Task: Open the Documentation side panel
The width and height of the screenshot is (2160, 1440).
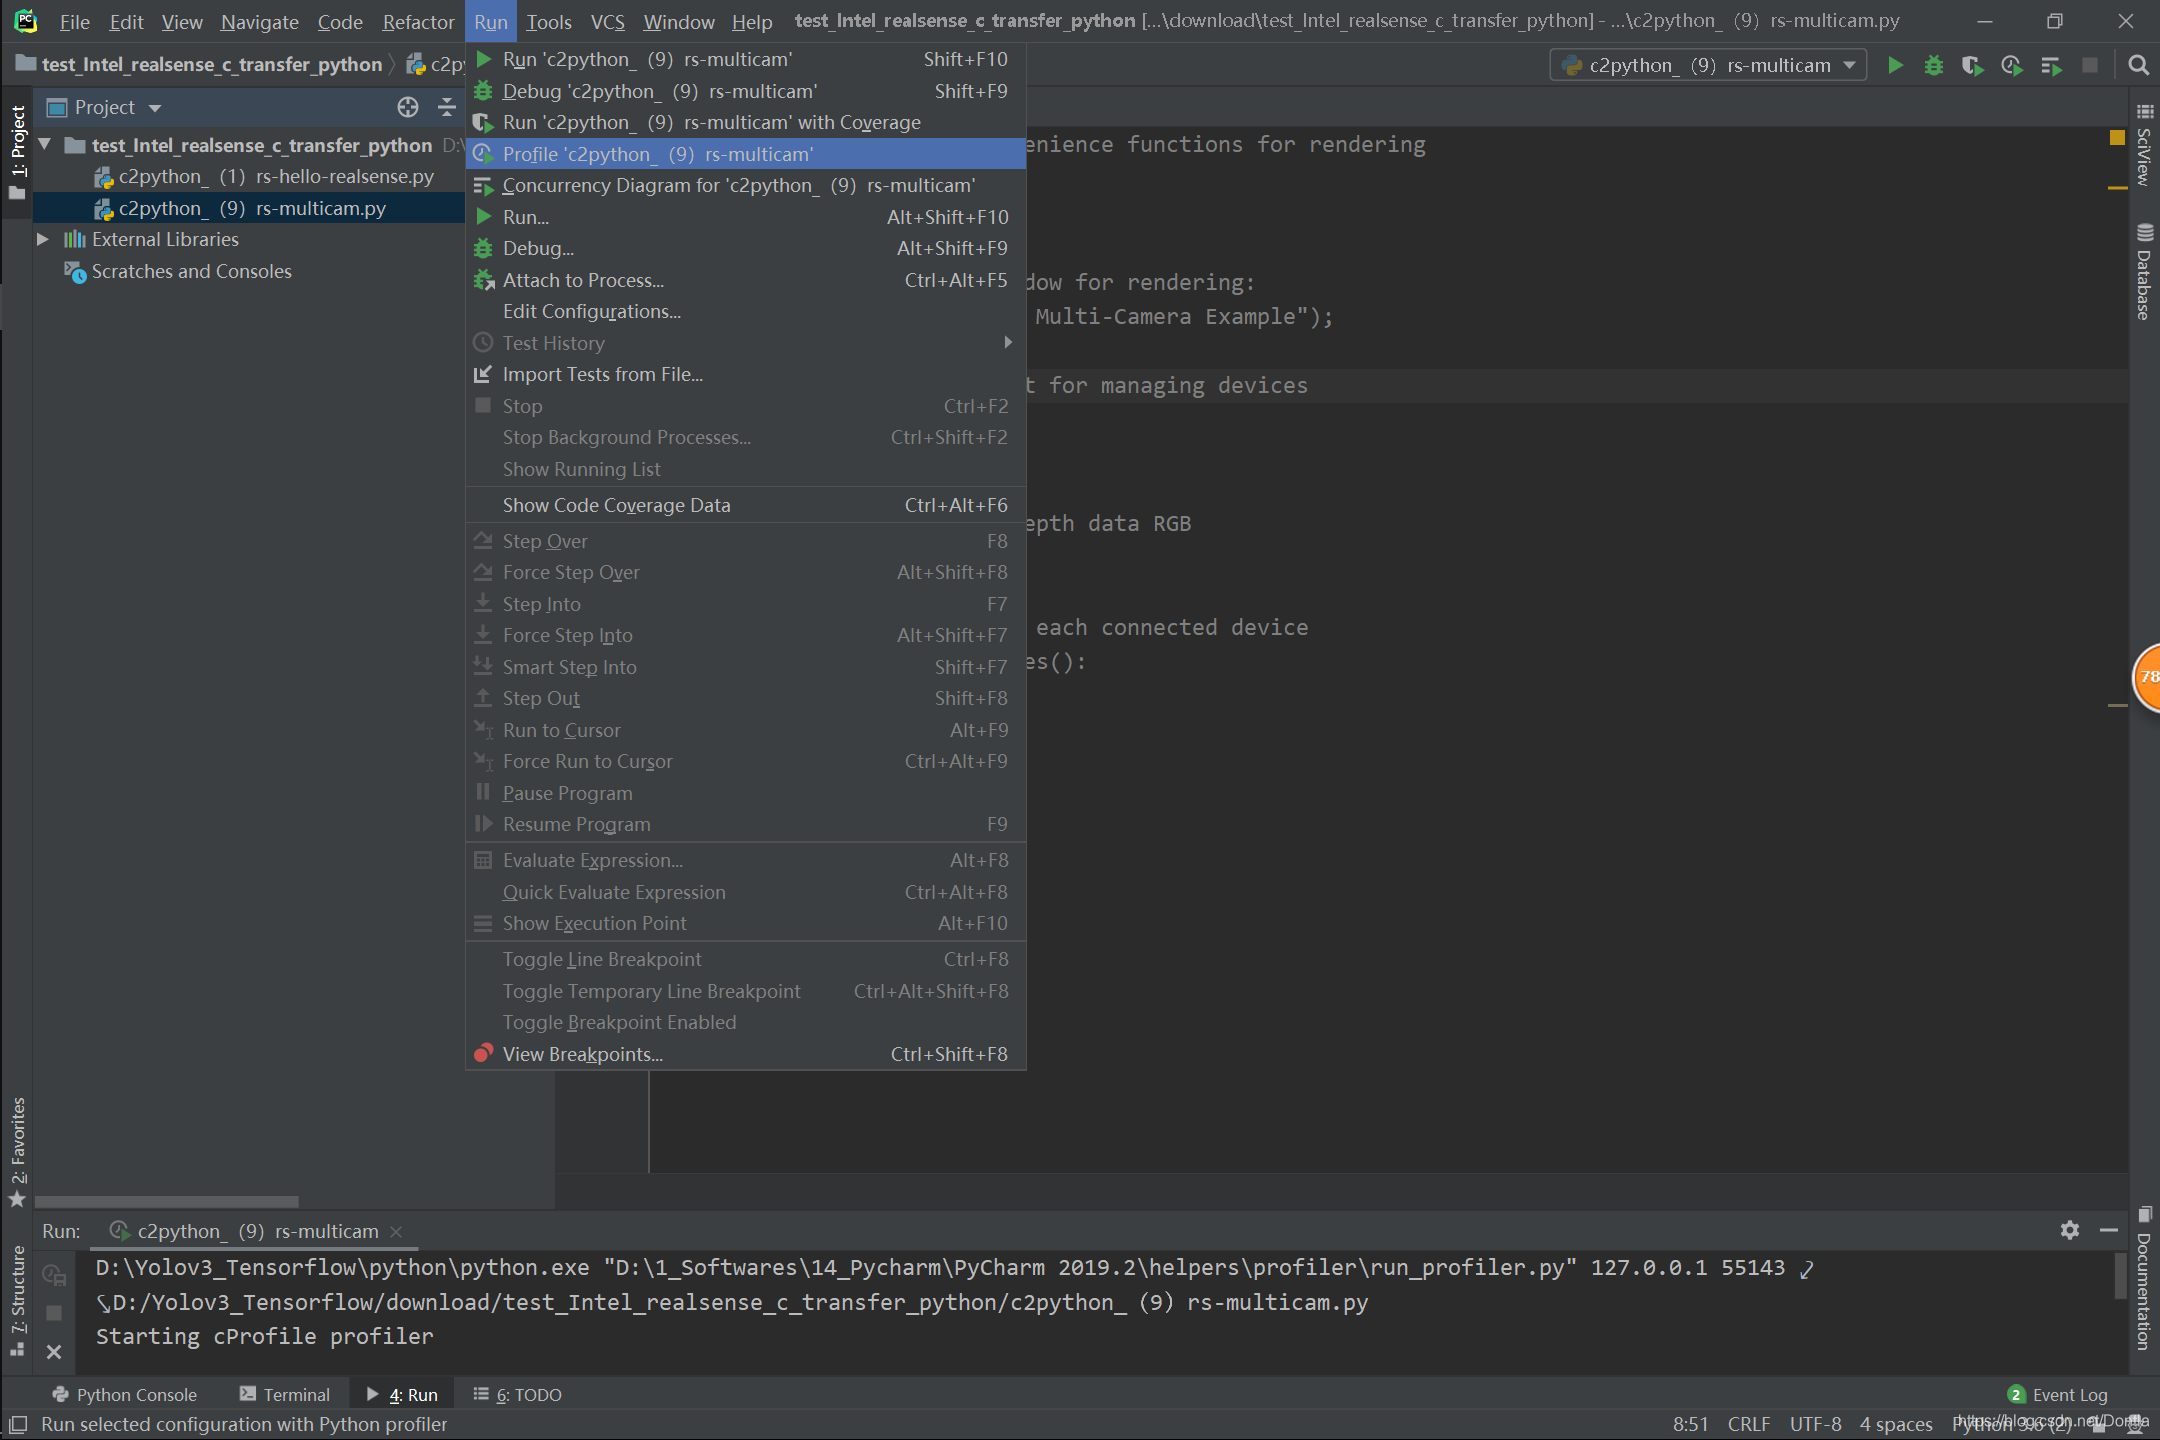Action: click(x=2145, y=1280)
